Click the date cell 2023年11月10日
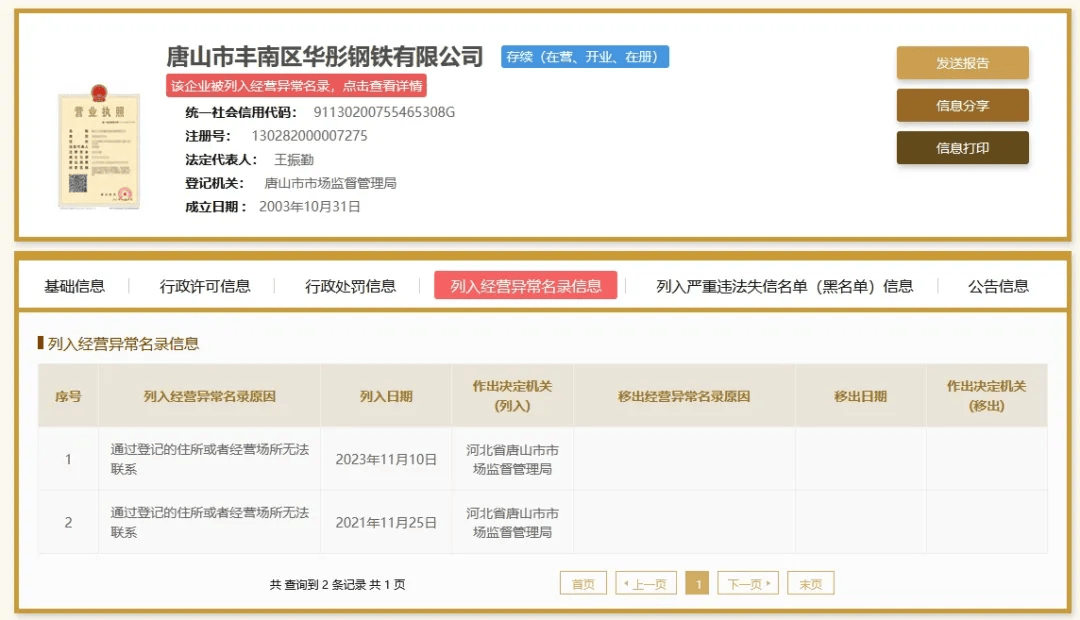This screenshot has height=620, width=1080. click(x=386, y=459)
